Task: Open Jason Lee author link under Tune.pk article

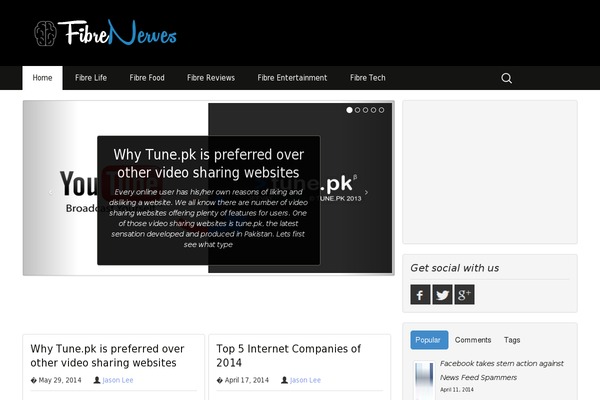Action: coord(118,380)
